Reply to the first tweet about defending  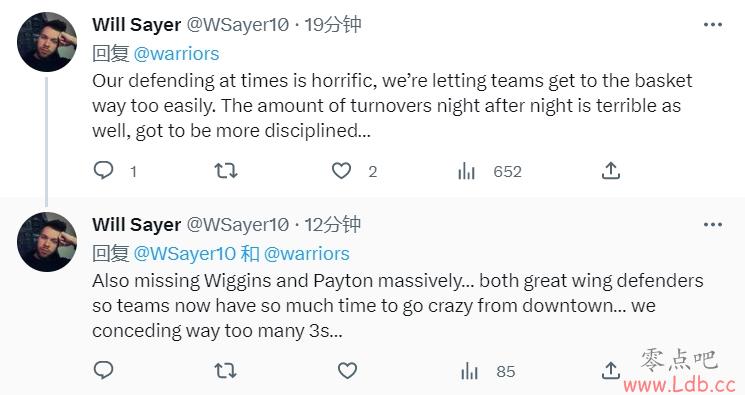pos(104,170)
